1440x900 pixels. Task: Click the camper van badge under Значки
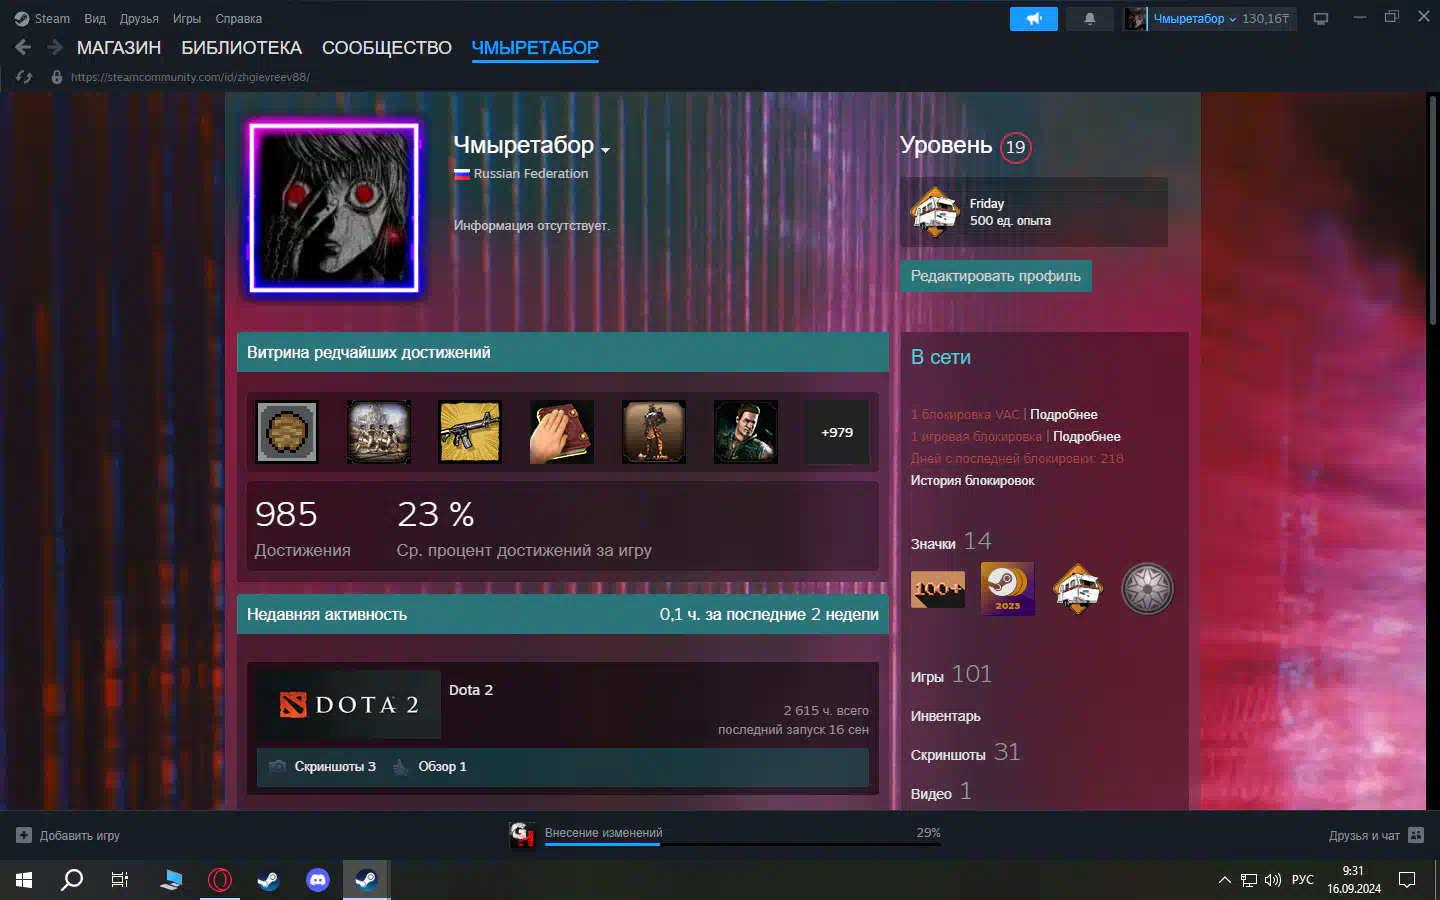1078,589
